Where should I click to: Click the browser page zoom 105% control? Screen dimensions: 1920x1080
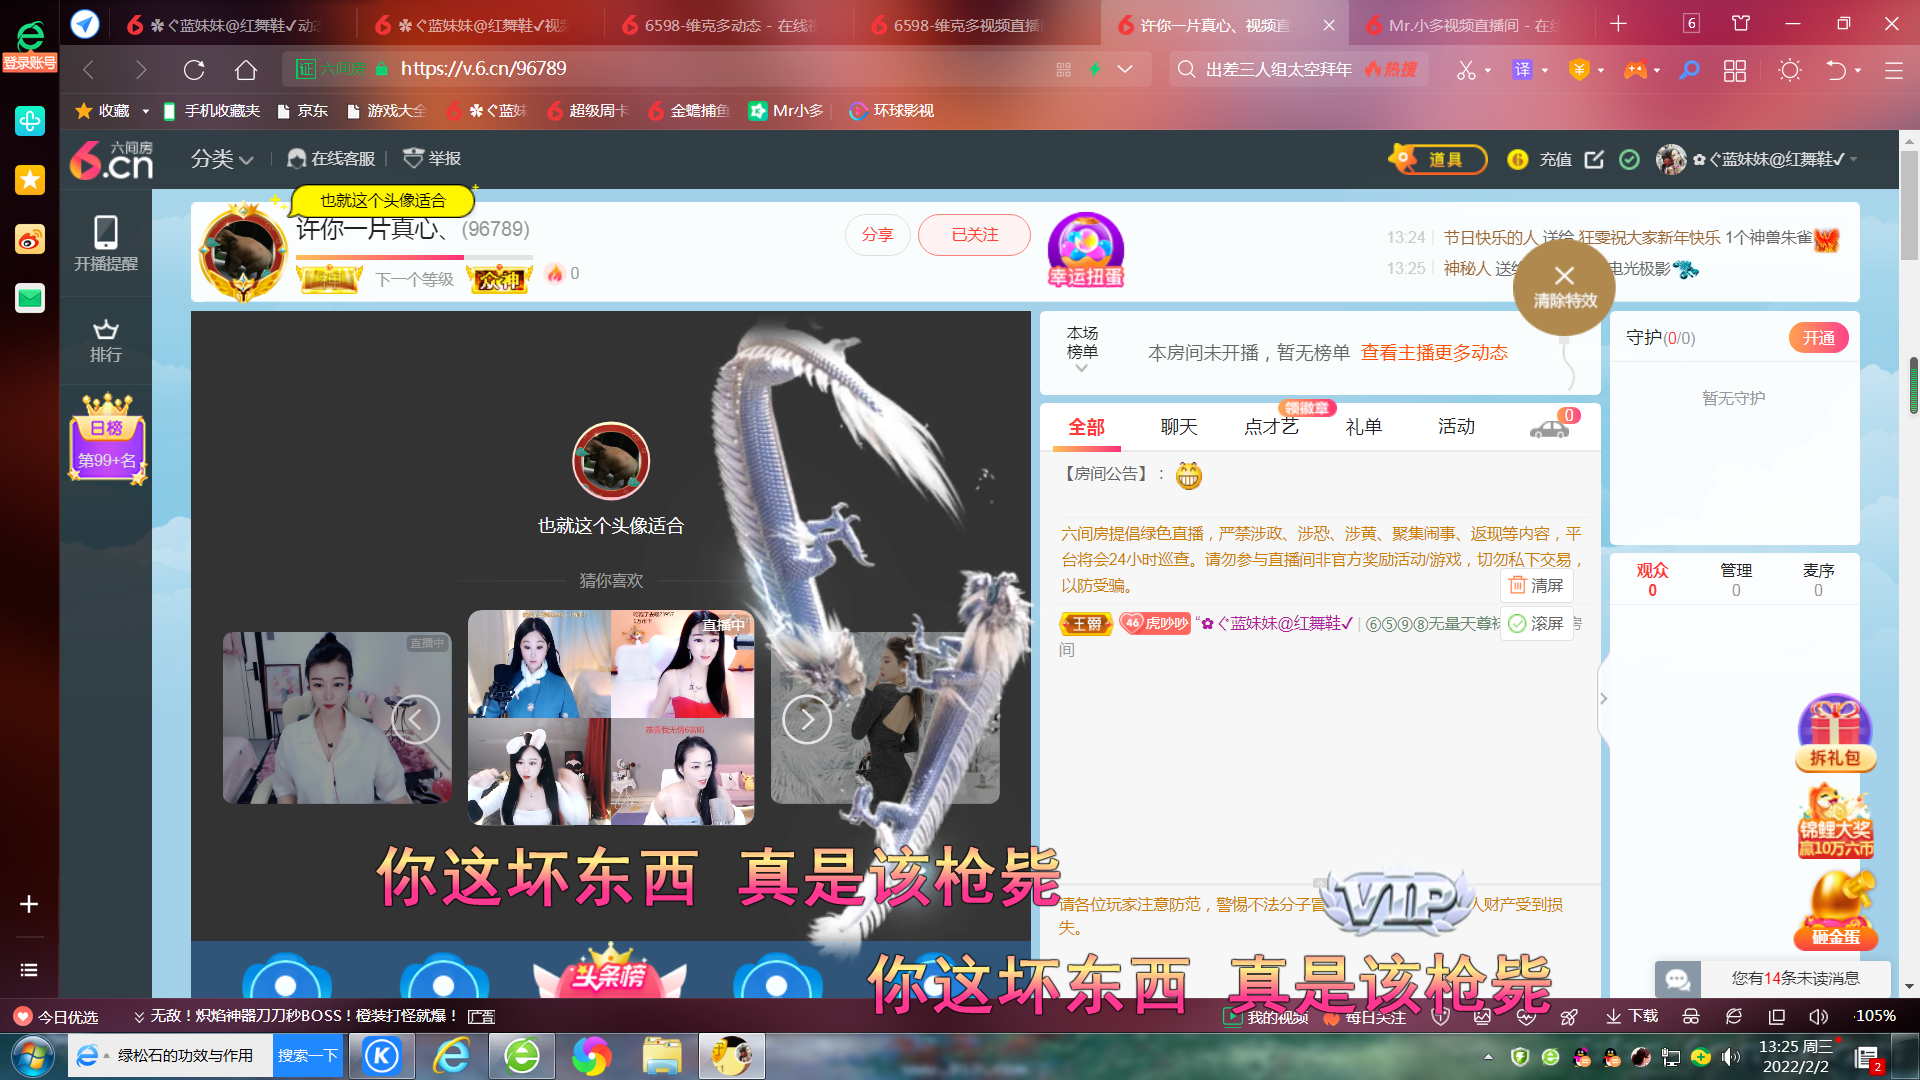point(1874,1016)
